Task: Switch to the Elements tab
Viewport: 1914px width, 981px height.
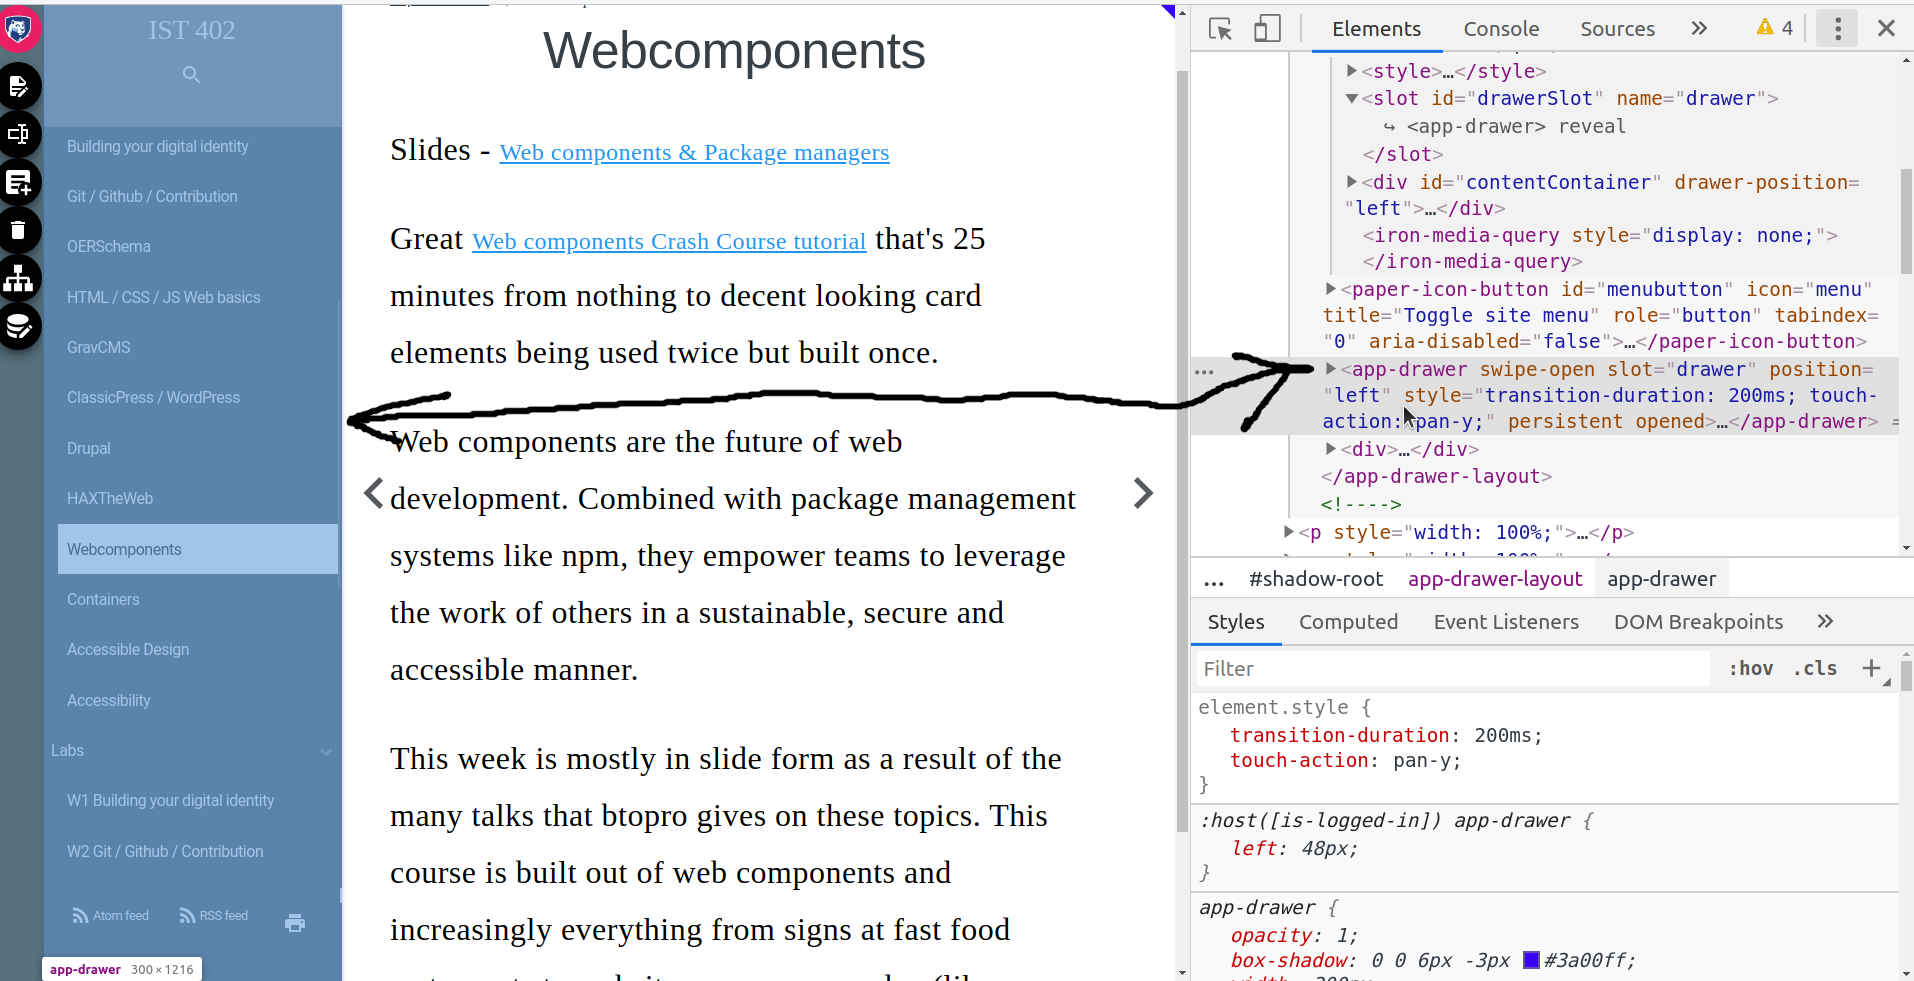Action: tap(1376, 29)
